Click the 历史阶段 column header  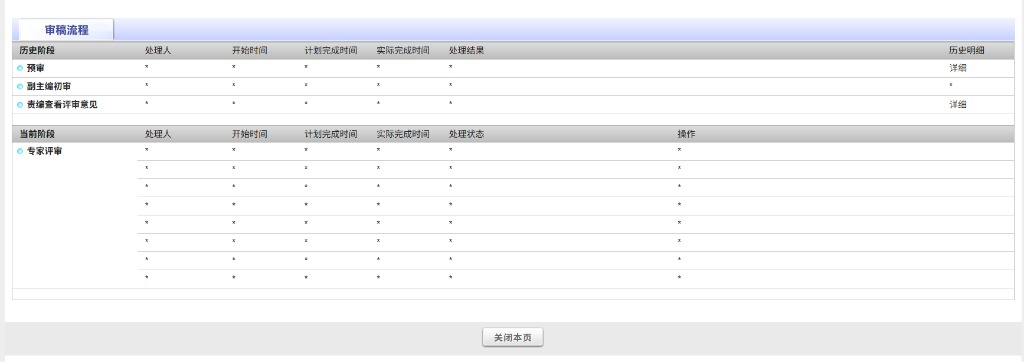click(x=37, y=50)
